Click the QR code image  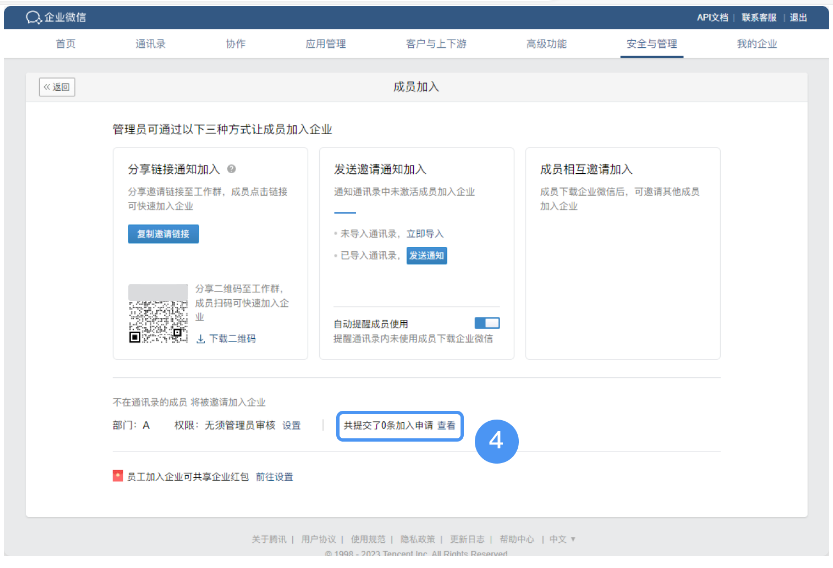coord(158,320)
